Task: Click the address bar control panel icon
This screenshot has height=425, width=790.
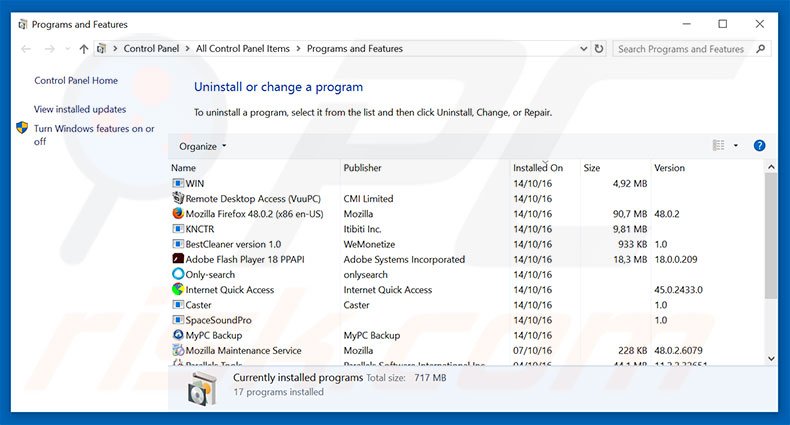Action: (101, 49)
